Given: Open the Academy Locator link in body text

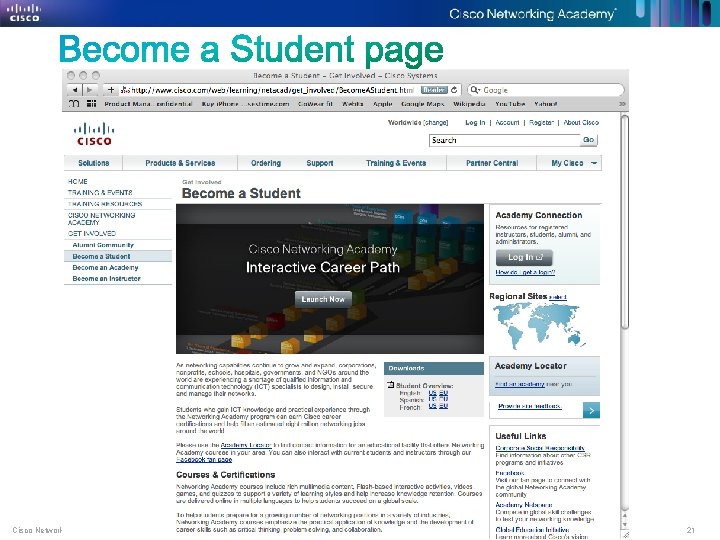Looking at the screenshot, I should [246, 445].
